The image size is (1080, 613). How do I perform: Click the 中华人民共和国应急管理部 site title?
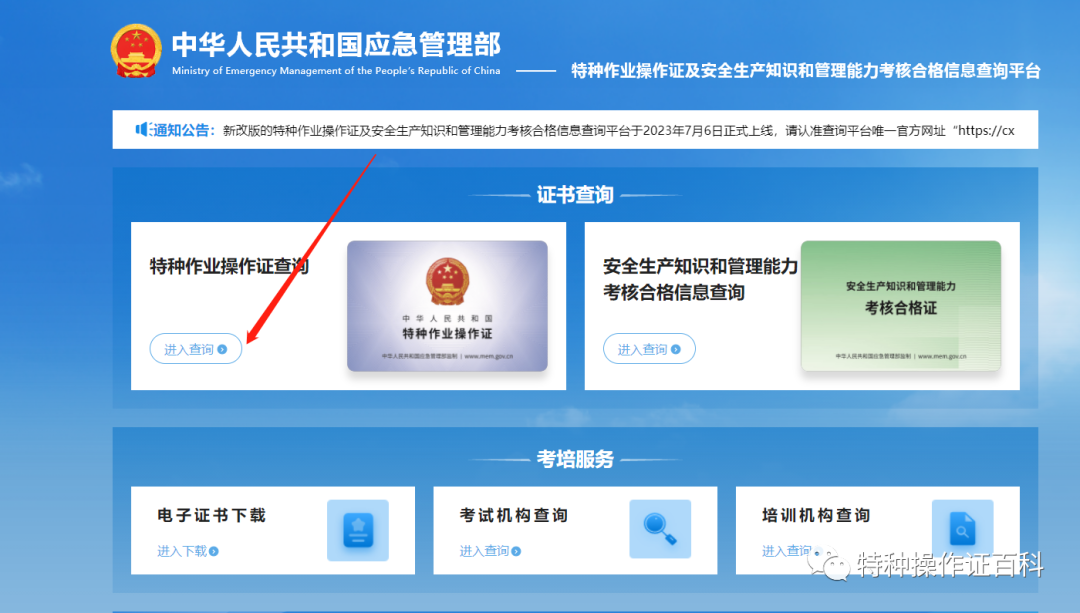pos(336,45)
